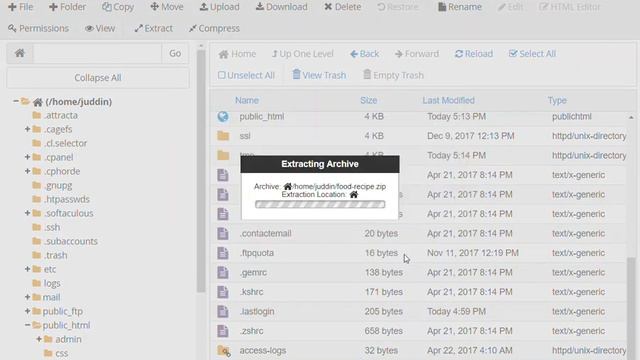Select css folder in the tree
This screenshot has height=360, width=640.
(x=61, y=353)
